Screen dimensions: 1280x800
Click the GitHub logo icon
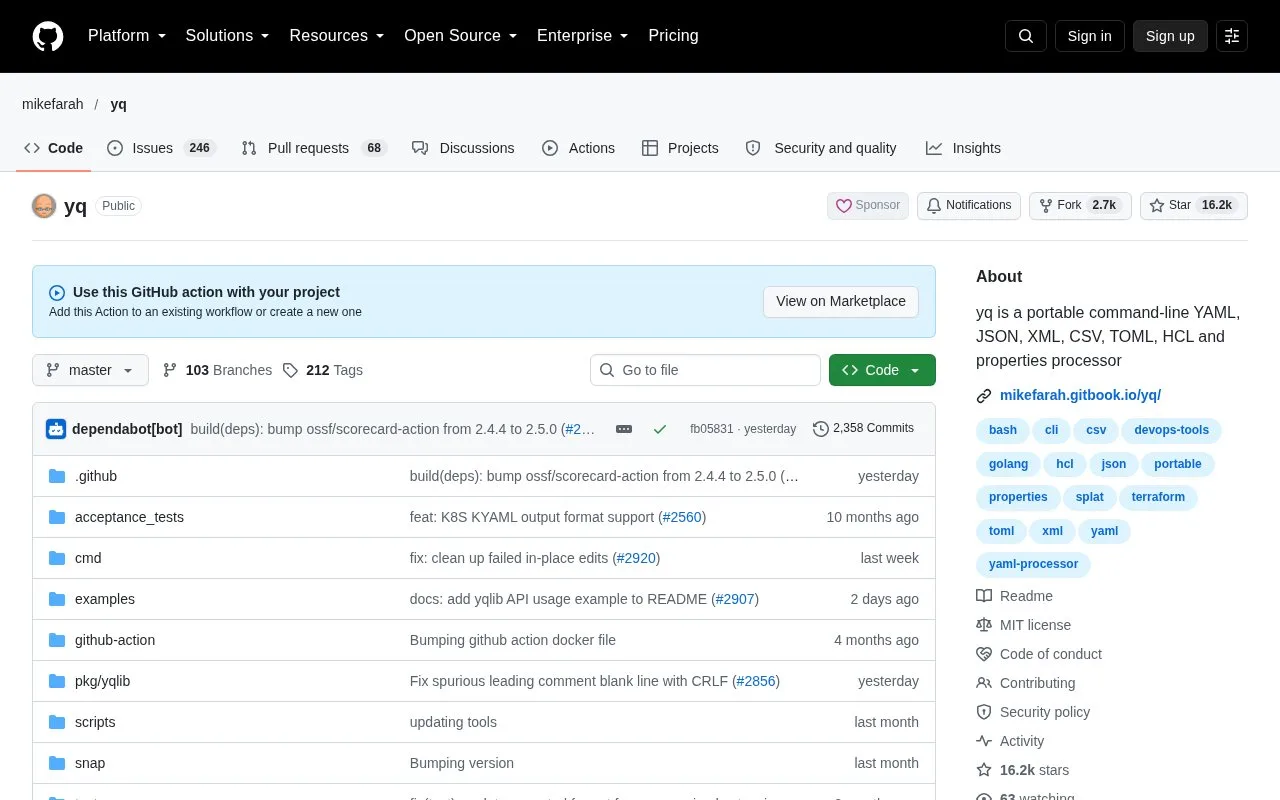(x=48, y=36)
